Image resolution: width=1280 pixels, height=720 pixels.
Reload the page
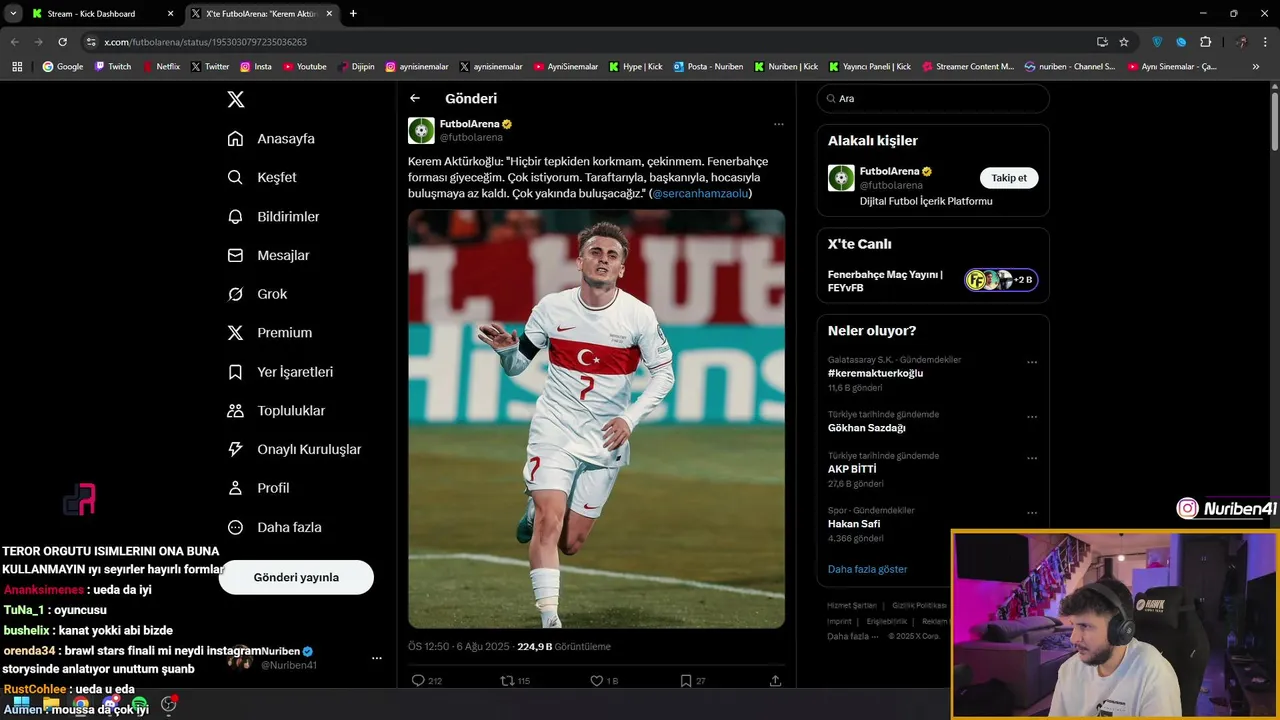point(63,42)
